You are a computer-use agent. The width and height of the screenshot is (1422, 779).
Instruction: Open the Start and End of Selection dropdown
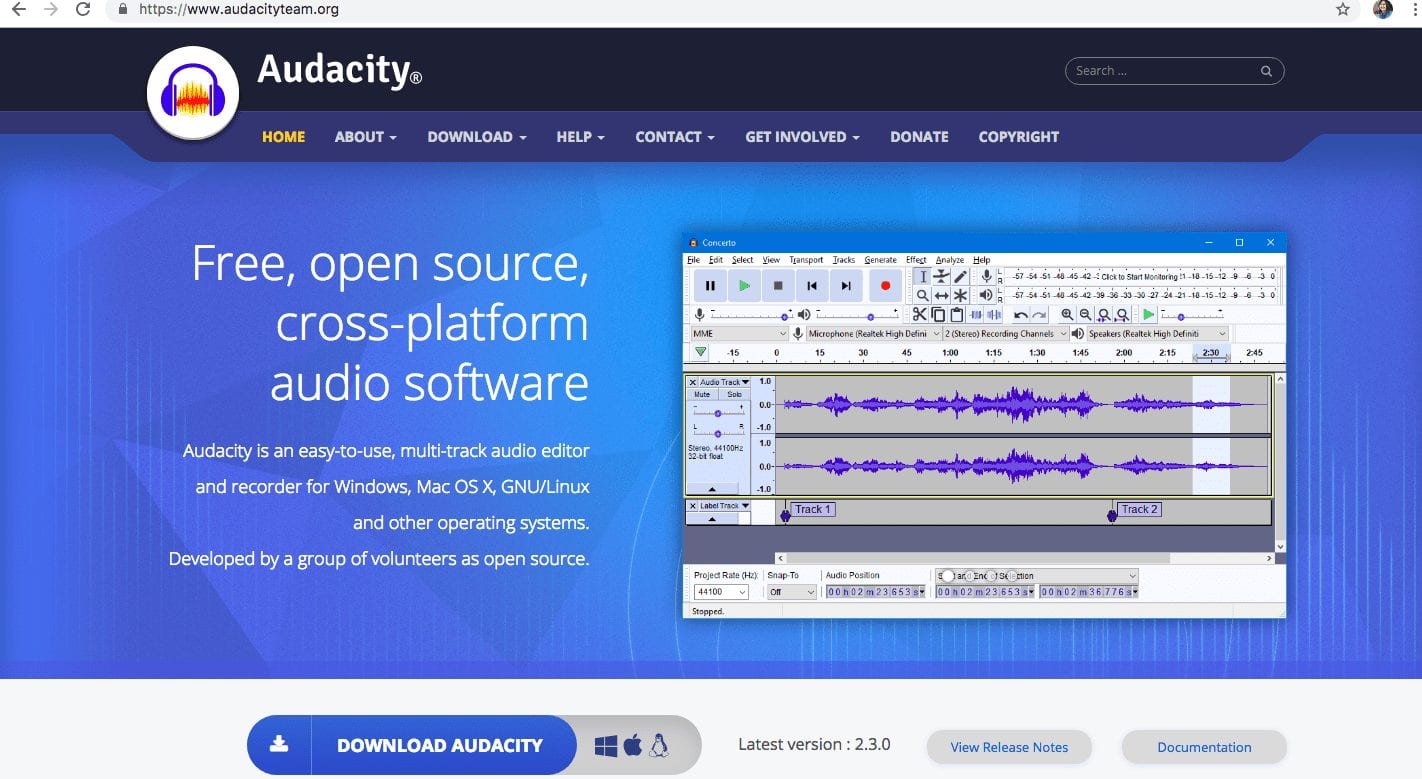coord(1037,576)
